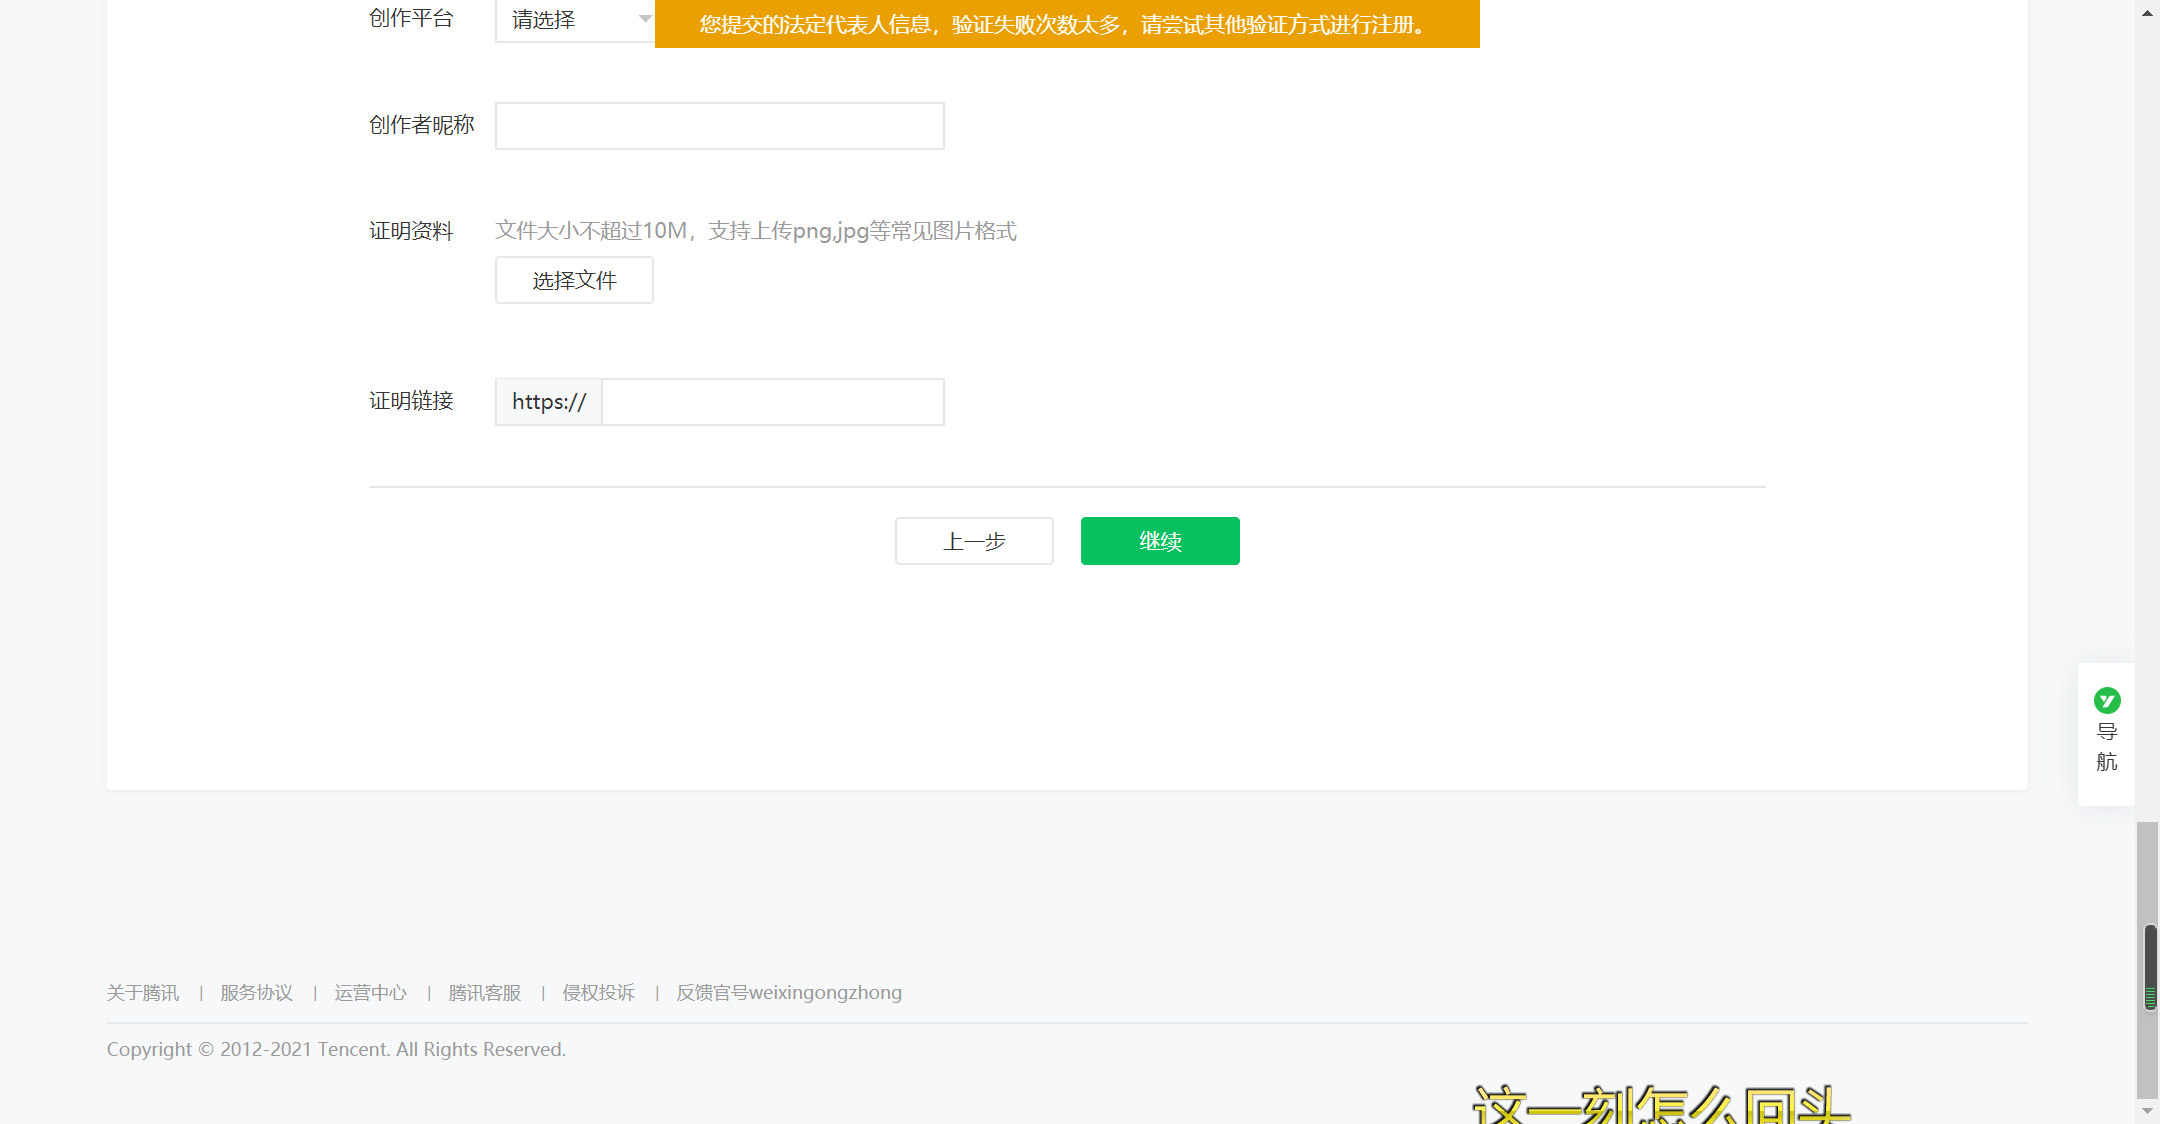The width and height of the screenshot is (2160, 1124).
Task: Click the 创作者昵称 text input field
Action: 719,126
